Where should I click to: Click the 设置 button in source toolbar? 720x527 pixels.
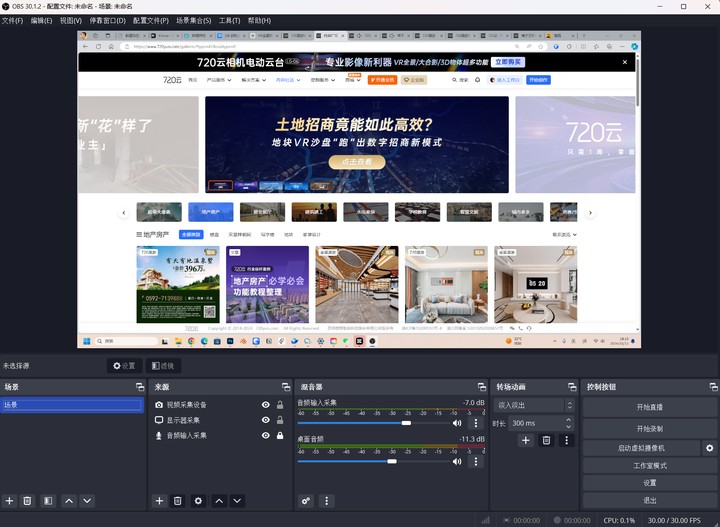point(124,366)
